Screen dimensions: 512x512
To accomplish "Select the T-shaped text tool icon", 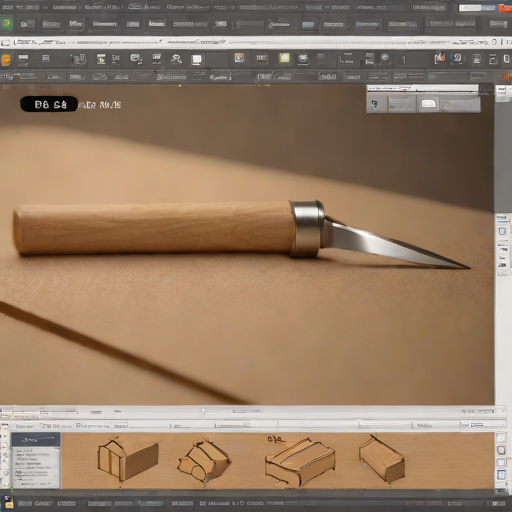I will pyautogui.click(x=101, y=59).
